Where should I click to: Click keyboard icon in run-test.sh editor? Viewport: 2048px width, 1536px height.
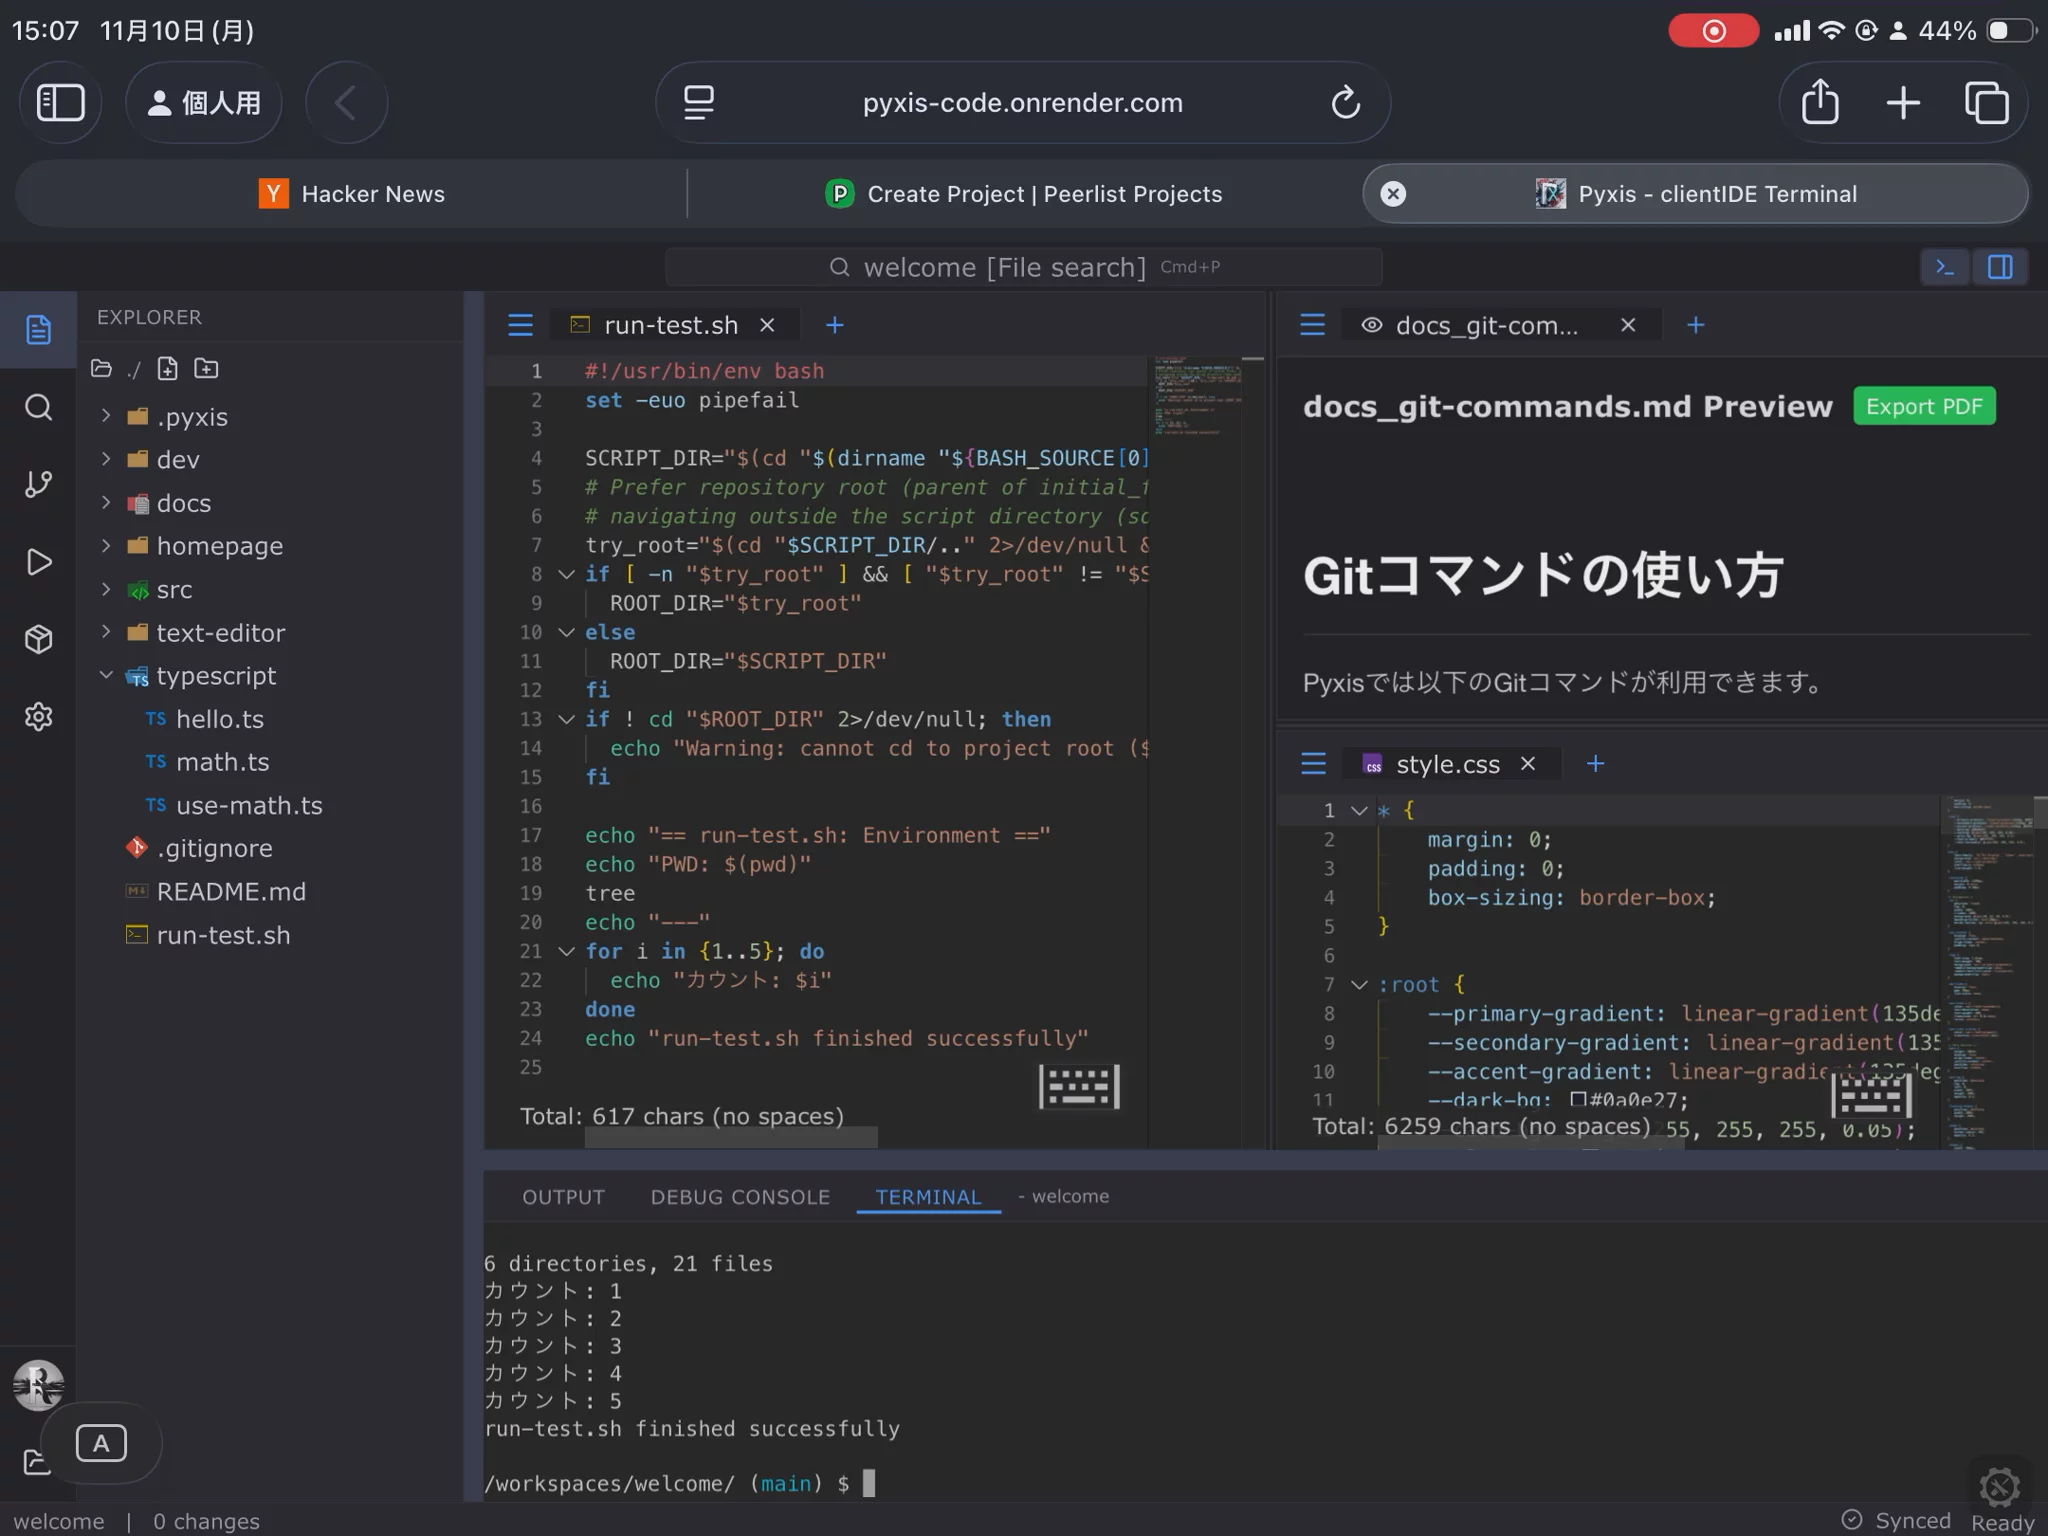[x=1079, y=1086]
